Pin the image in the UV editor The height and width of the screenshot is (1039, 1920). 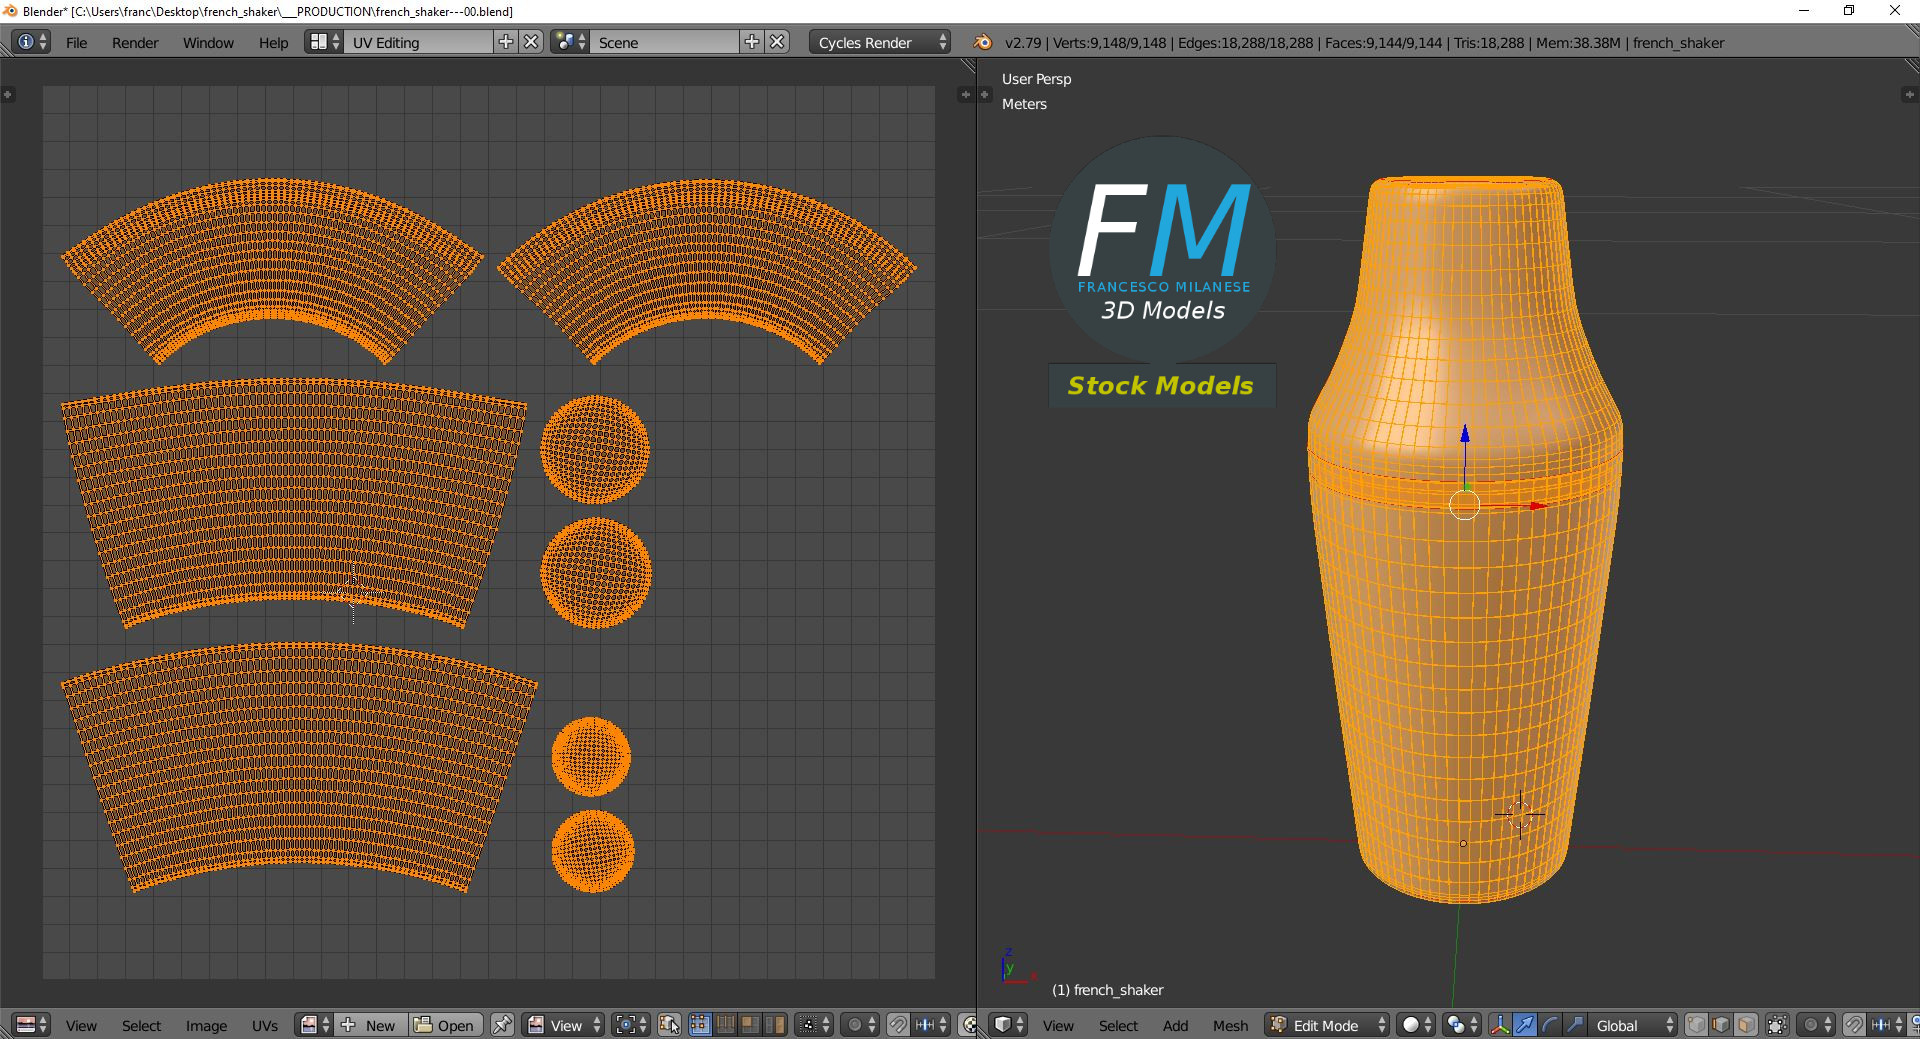(502, 1025)
